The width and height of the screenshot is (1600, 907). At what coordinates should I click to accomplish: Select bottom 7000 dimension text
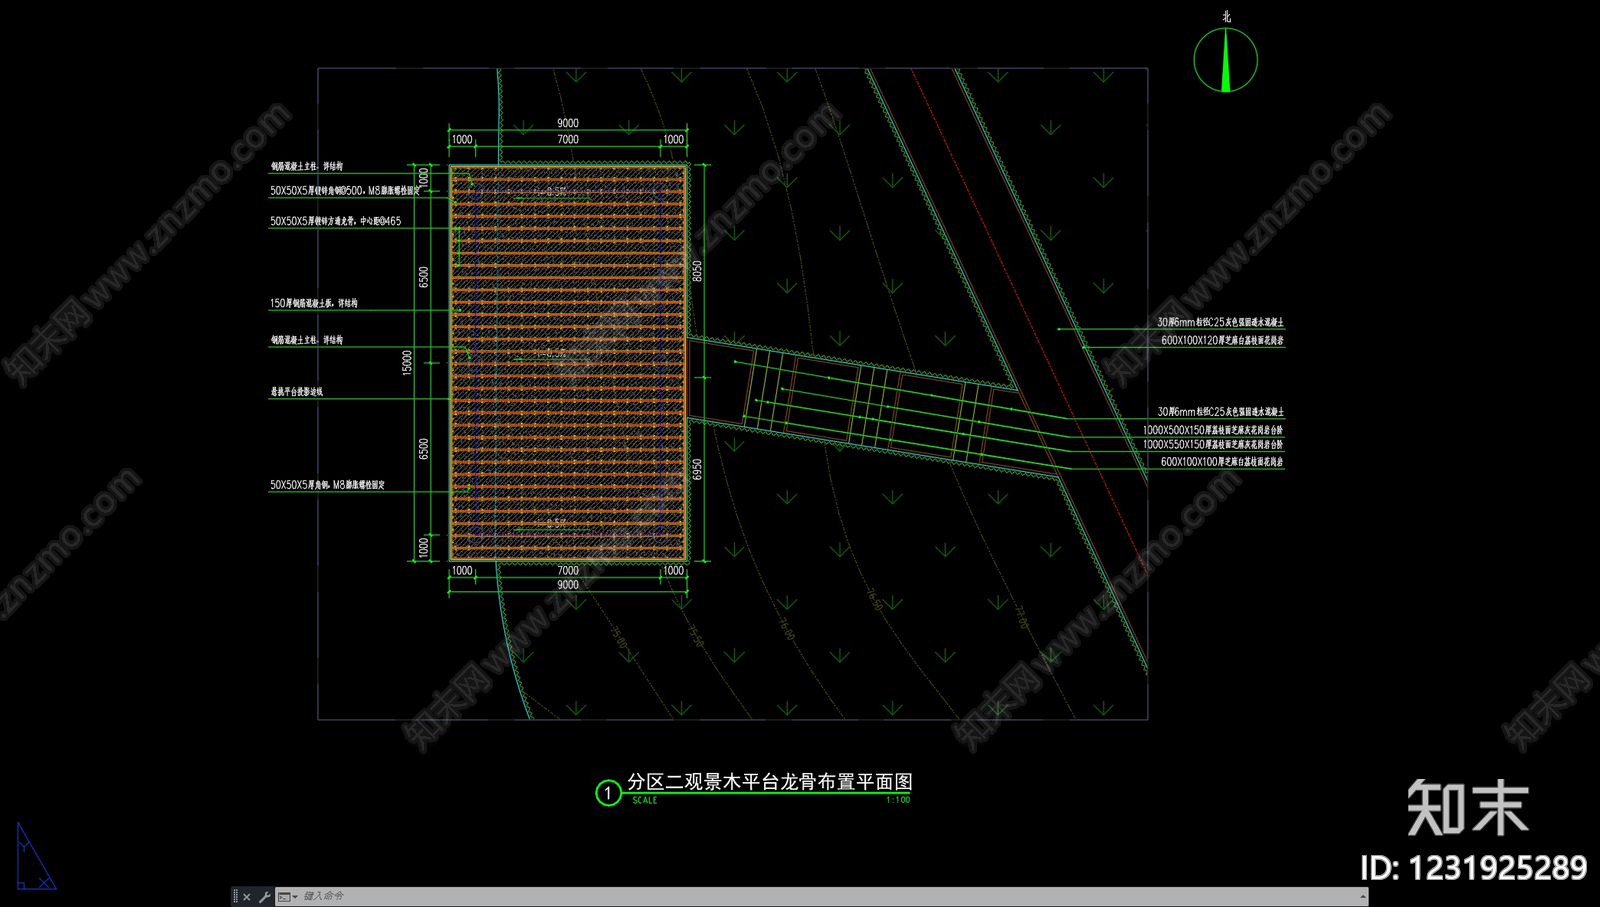pyautogui.click(x=568, y=570)
